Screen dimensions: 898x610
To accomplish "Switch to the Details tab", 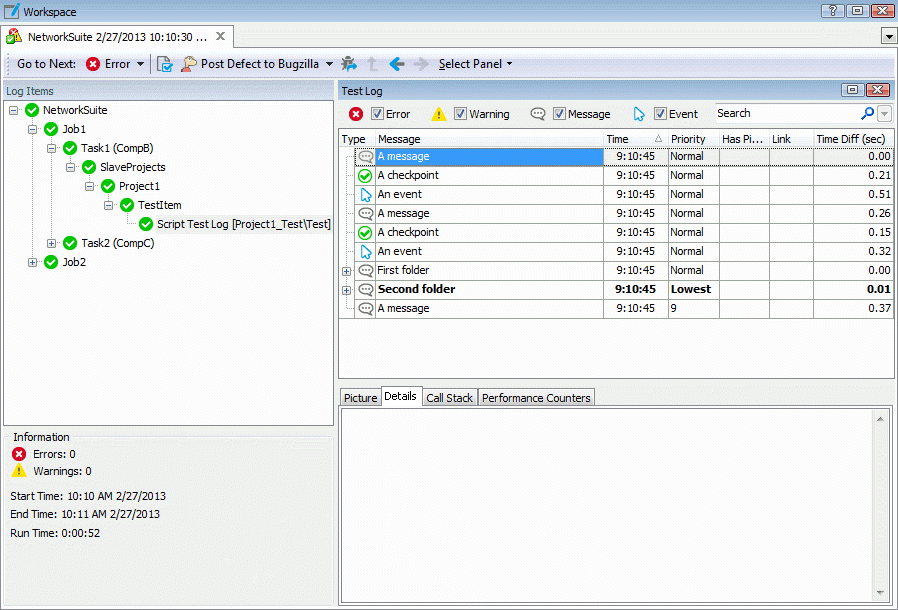I will click(x=400, y=396).
